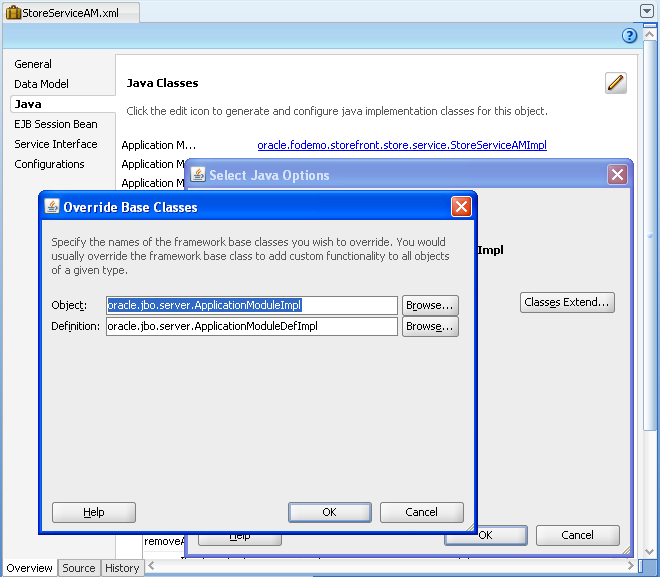
Task: Click OK in Select Java Options dialog
Action: click(501, 535)
